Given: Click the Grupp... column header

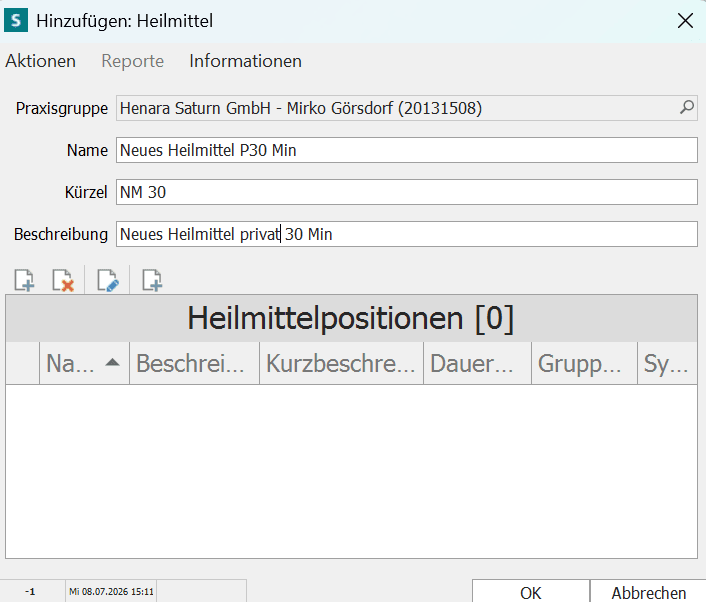Looking at the screenshot, I should click(584, 363).
